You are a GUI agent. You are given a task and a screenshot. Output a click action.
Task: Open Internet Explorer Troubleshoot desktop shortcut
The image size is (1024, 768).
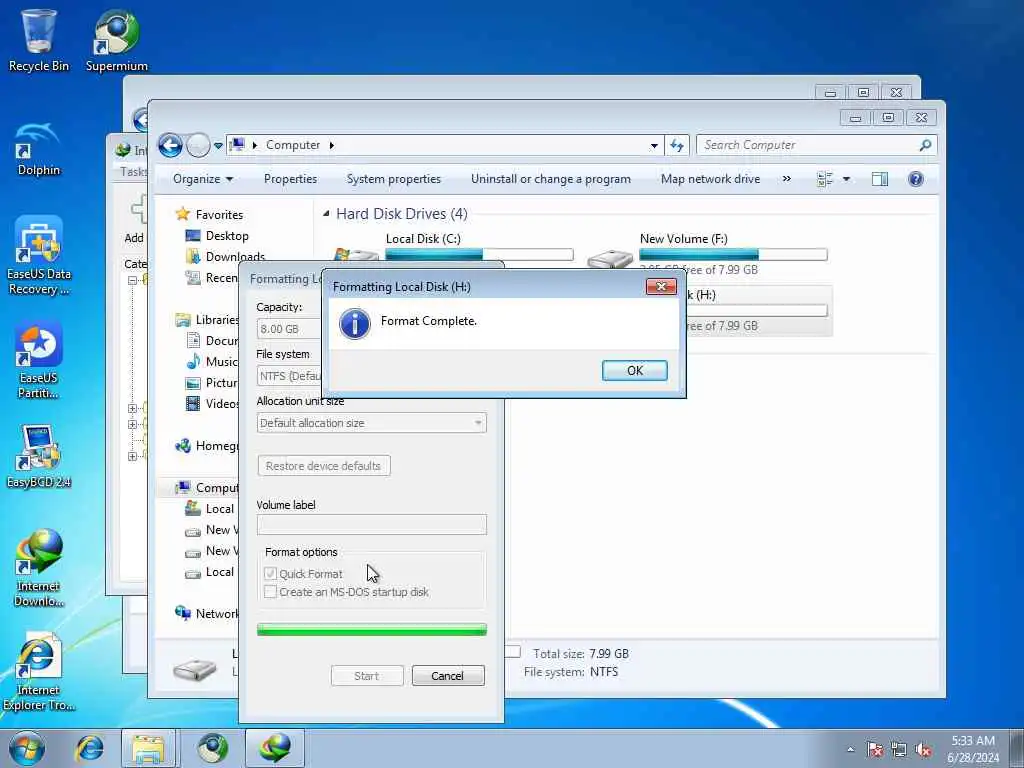pyautogui.click(x=39, y=672)
